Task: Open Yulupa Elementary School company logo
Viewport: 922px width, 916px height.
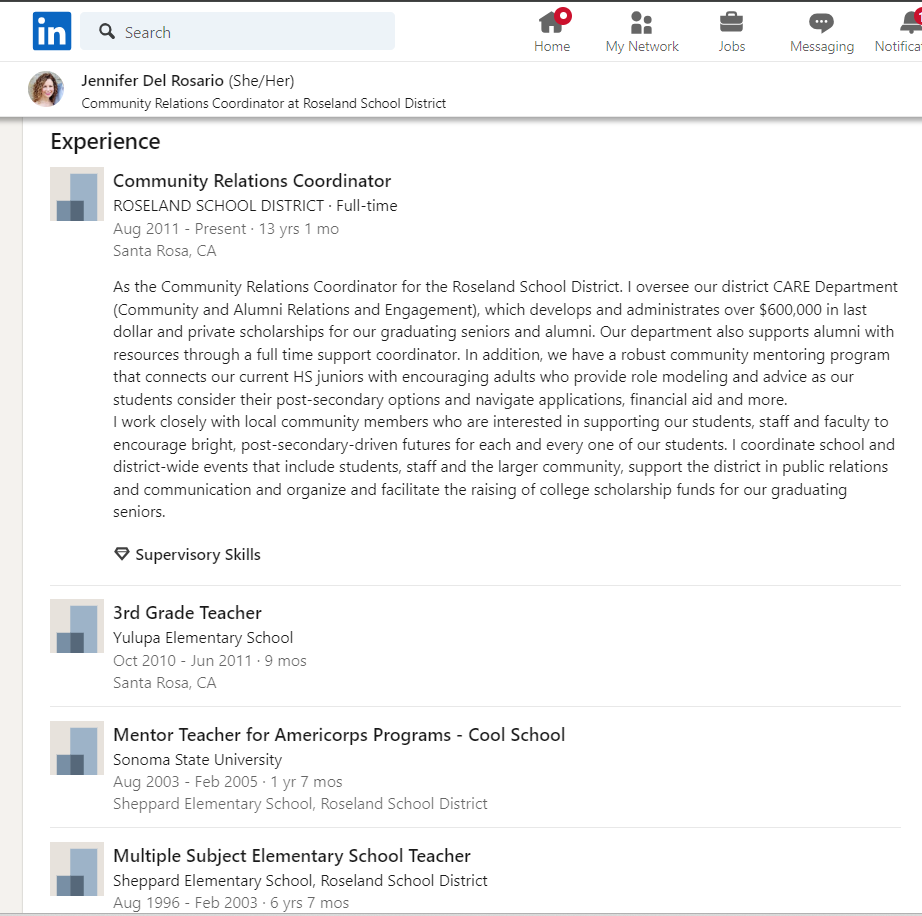Action: pyautogui.click(x=77, y=626)
